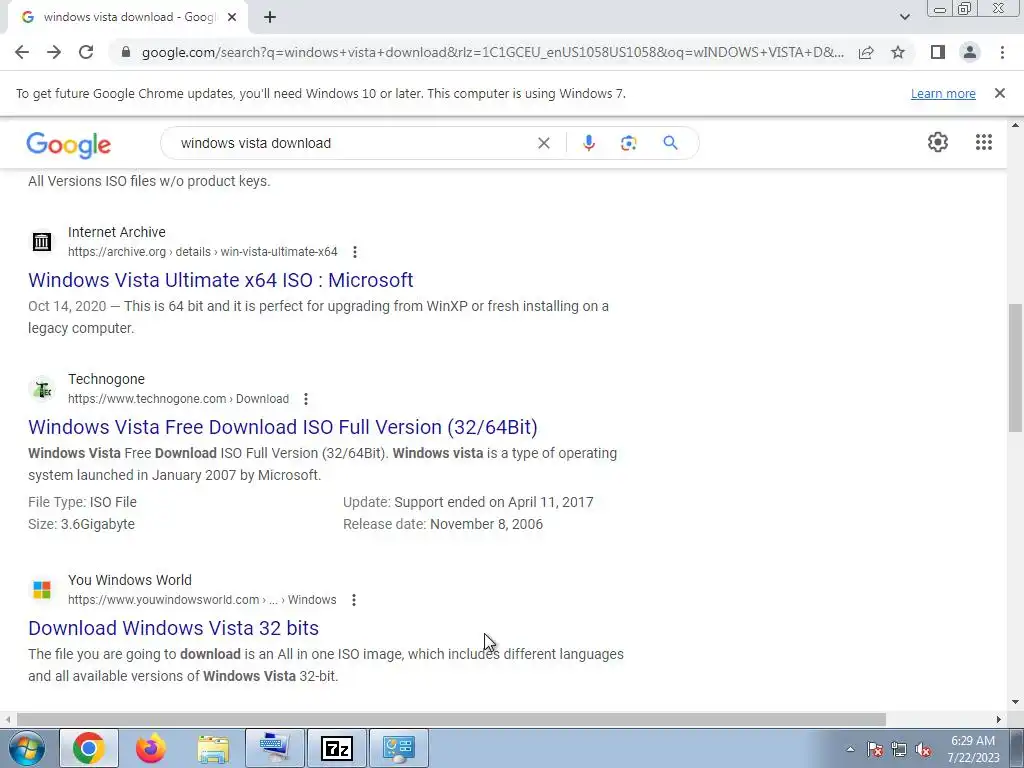Close the windows vista download tab
This screenshot has height=768, width=1024.
coord(232,18)
